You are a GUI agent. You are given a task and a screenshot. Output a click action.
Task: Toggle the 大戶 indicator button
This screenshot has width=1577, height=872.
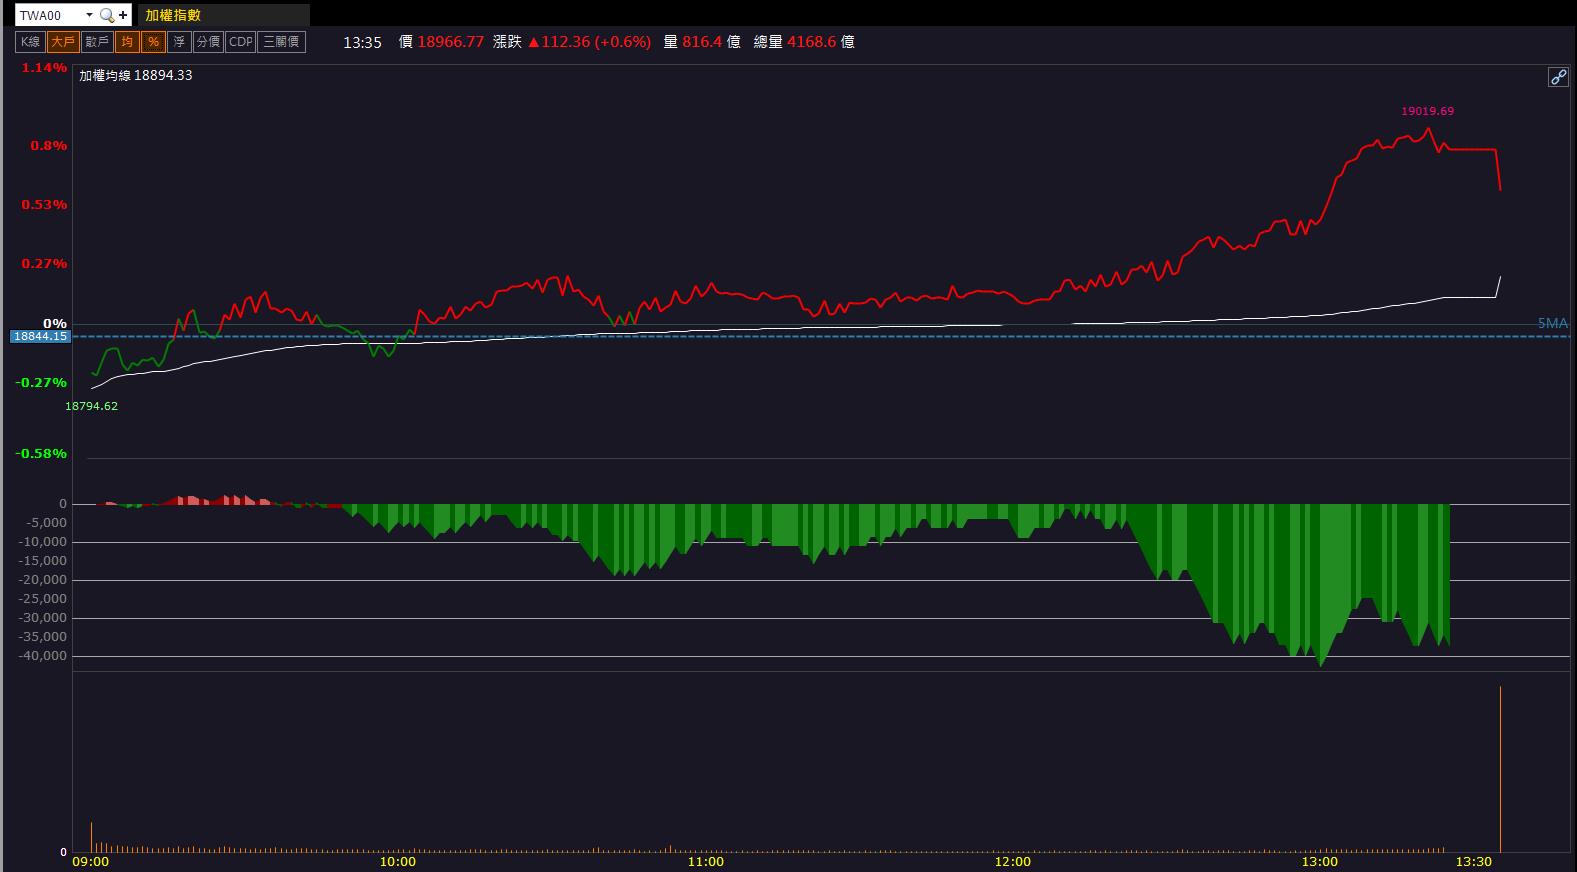point(63,42)
